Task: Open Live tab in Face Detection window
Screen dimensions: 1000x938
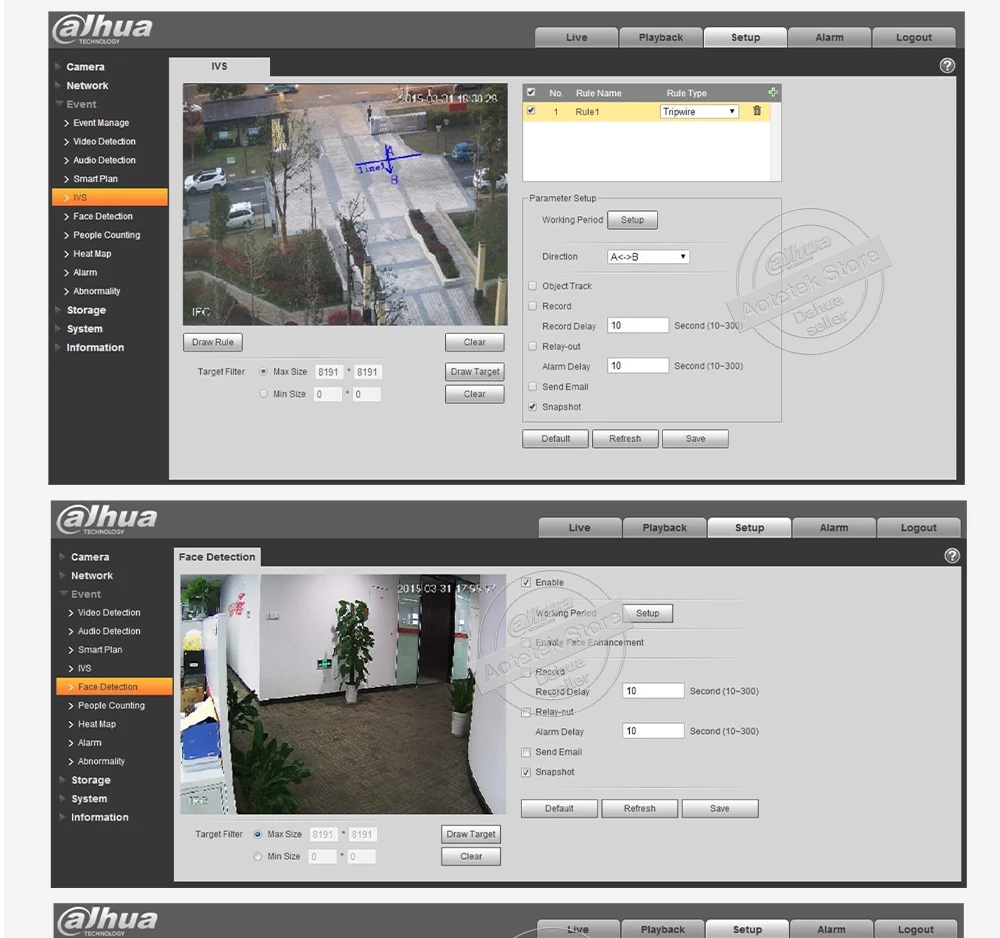Action: (579, 527)
